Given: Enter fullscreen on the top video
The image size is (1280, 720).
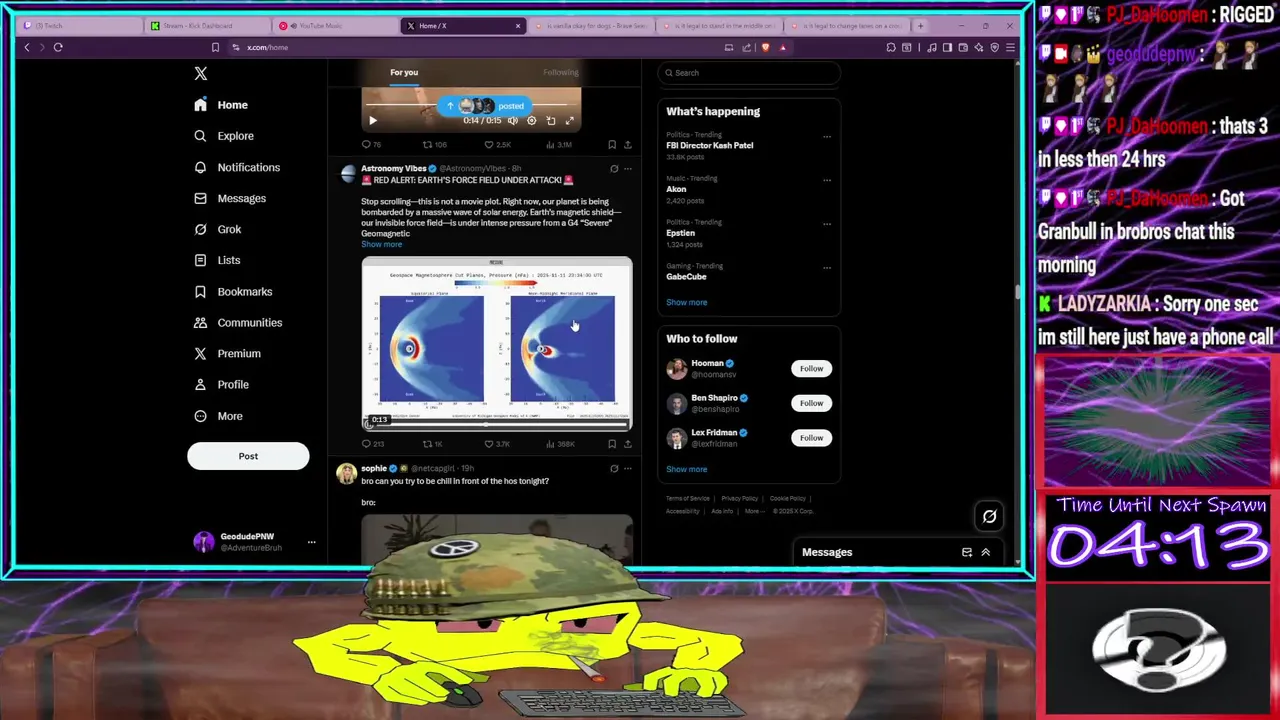Looking at the screenshot, I should (x=570, y=121).
